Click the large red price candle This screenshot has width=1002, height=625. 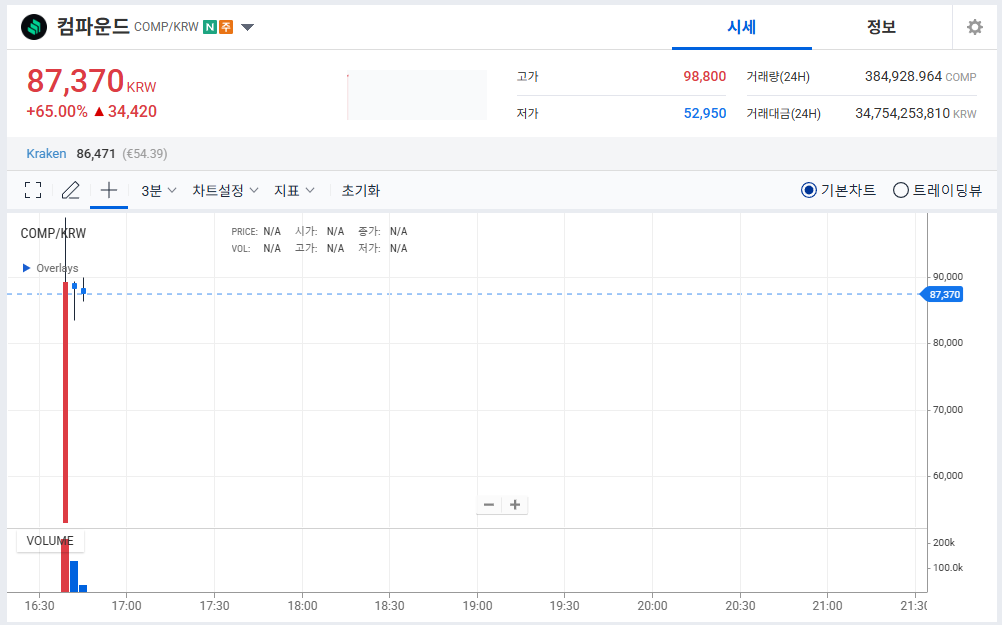click(65, 402)
